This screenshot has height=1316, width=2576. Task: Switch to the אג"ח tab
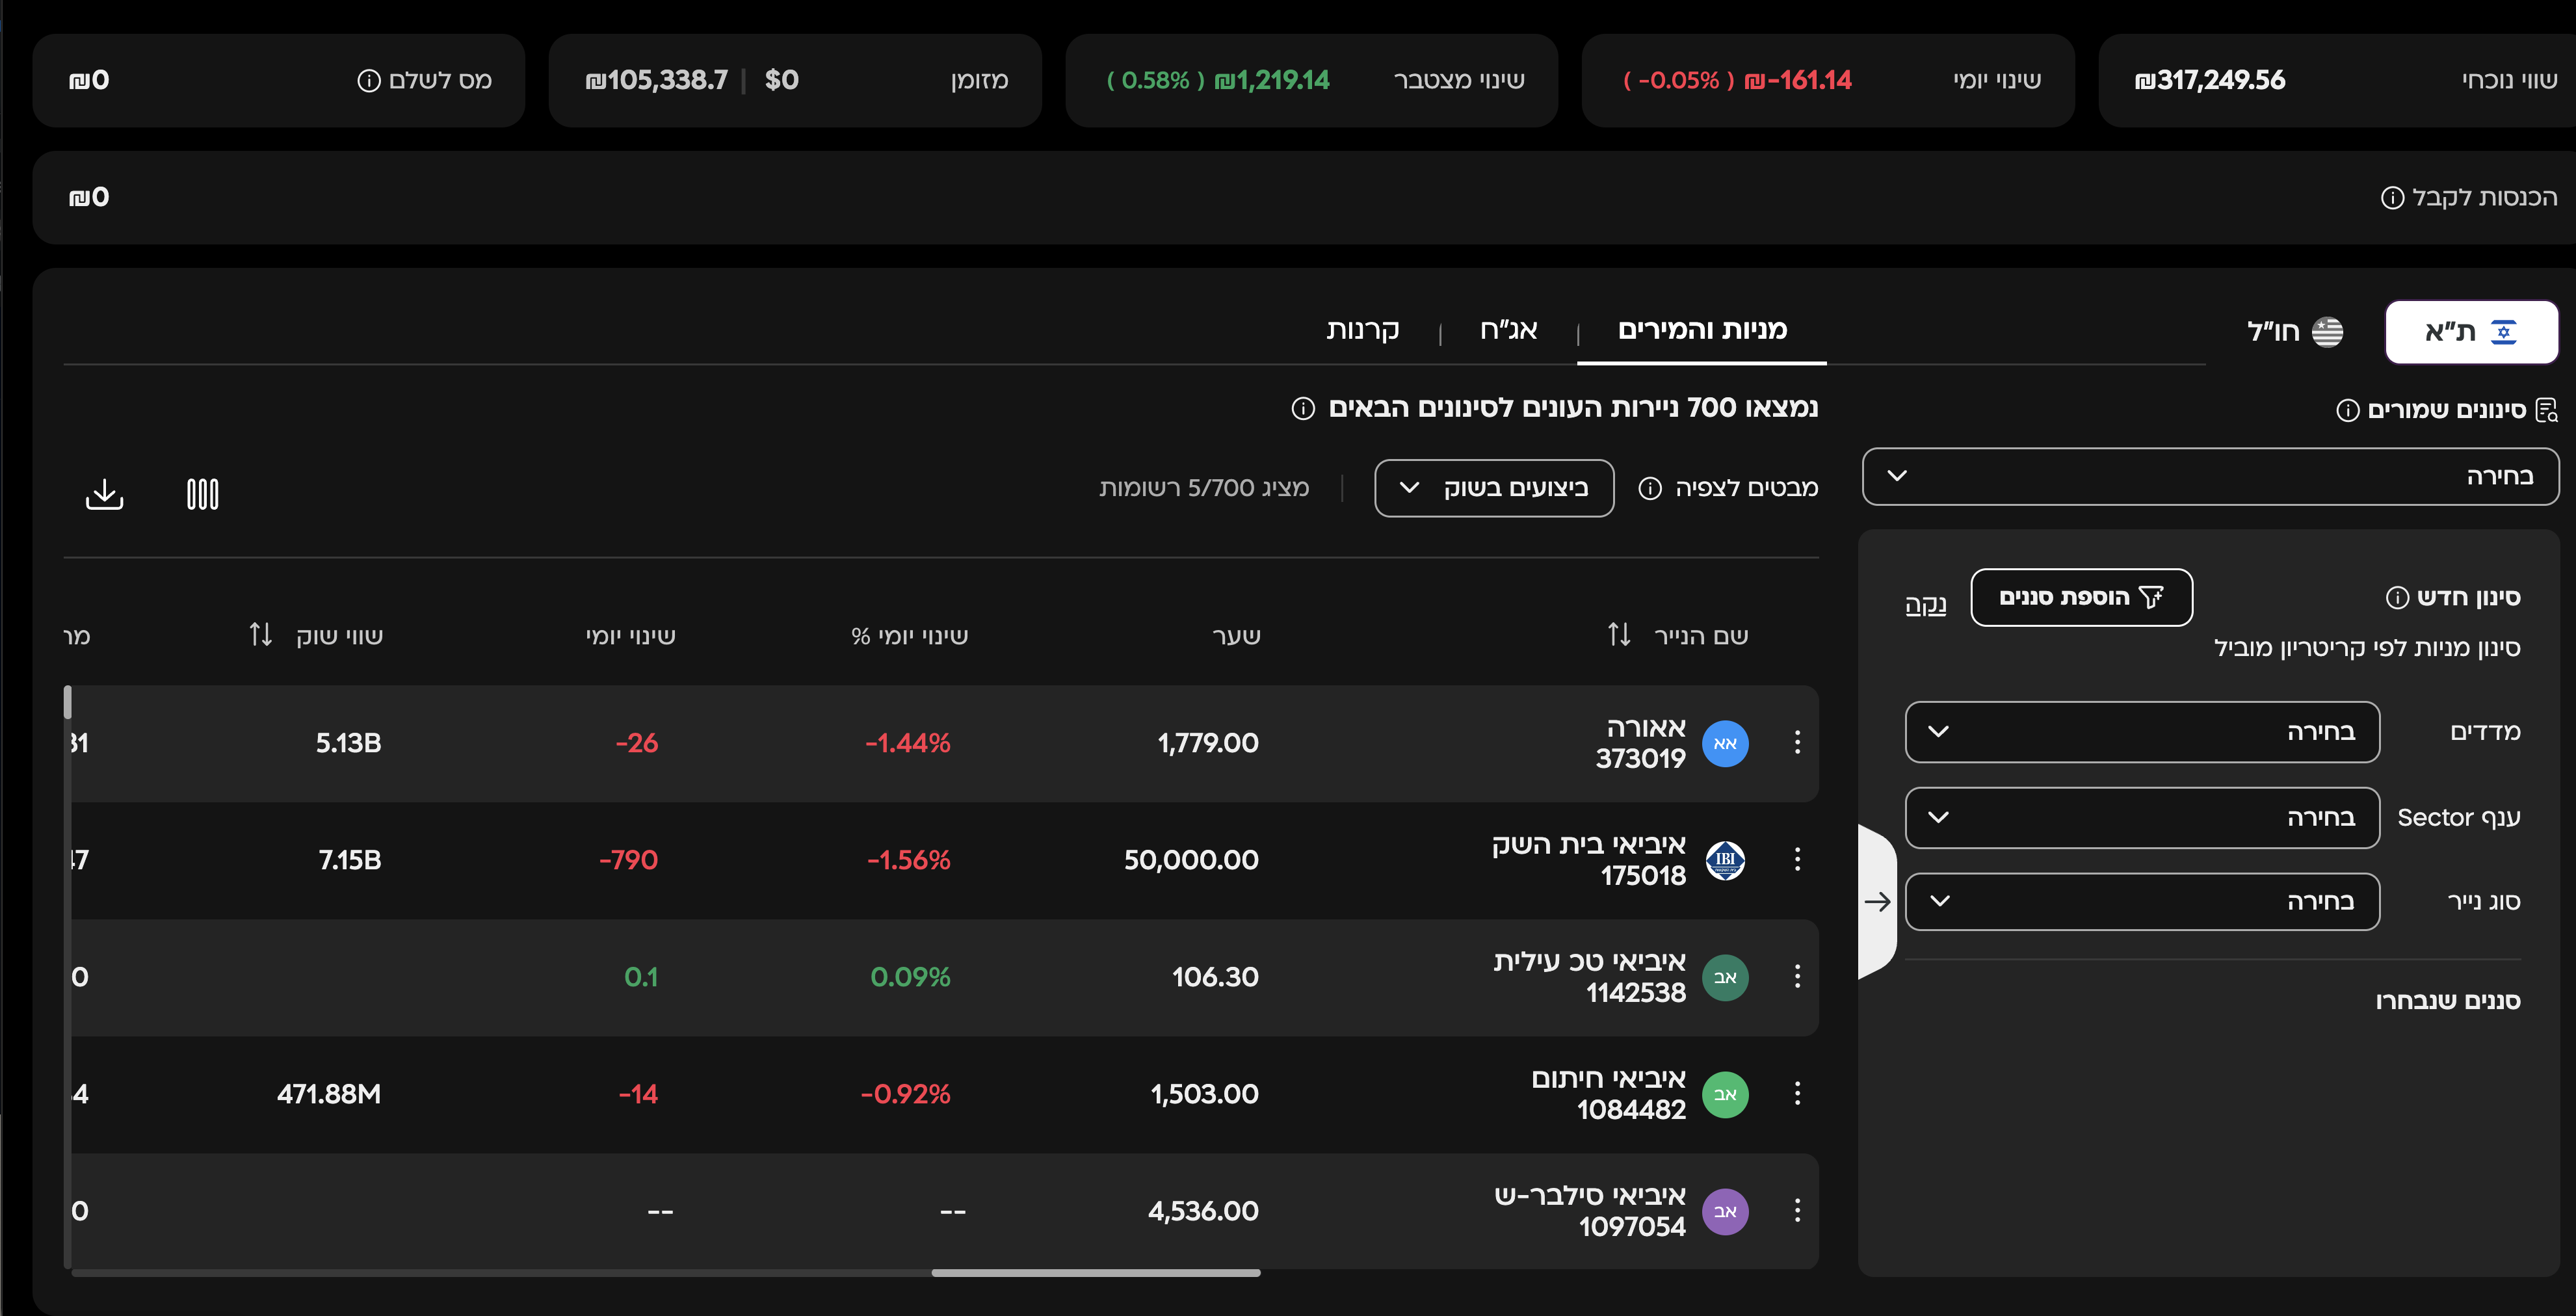click(1508, 329)
